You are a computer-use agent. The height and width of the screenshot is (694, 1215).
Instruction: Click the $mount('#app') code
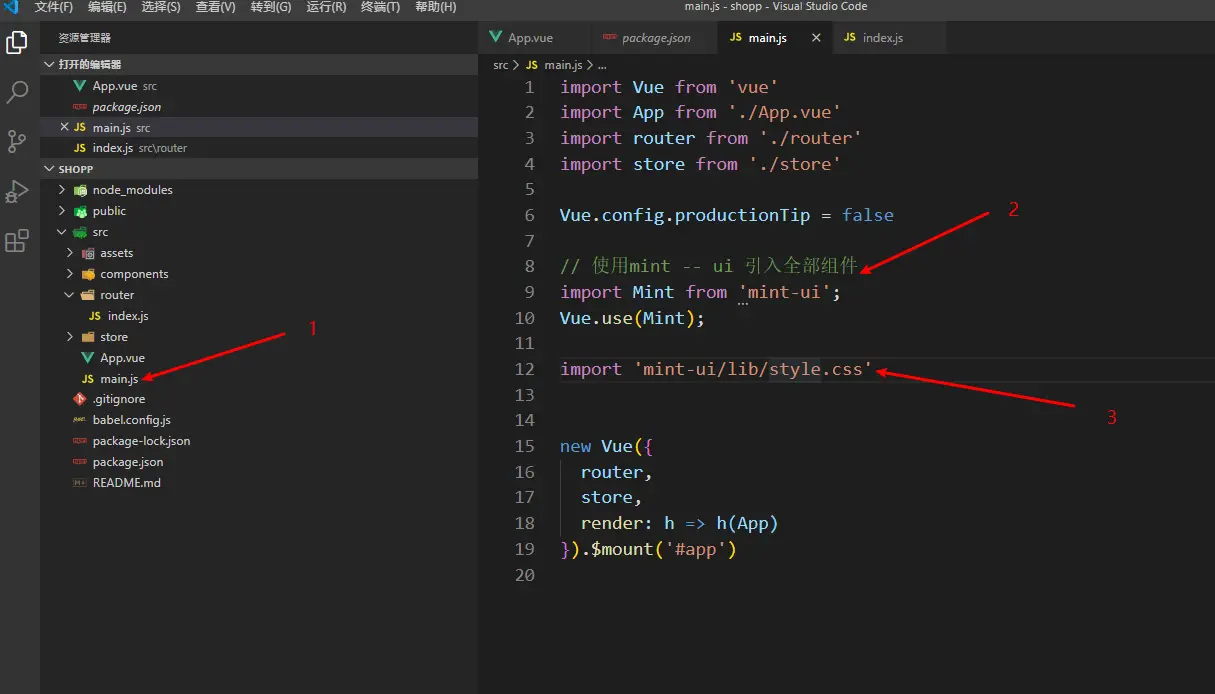pos(663,549)
